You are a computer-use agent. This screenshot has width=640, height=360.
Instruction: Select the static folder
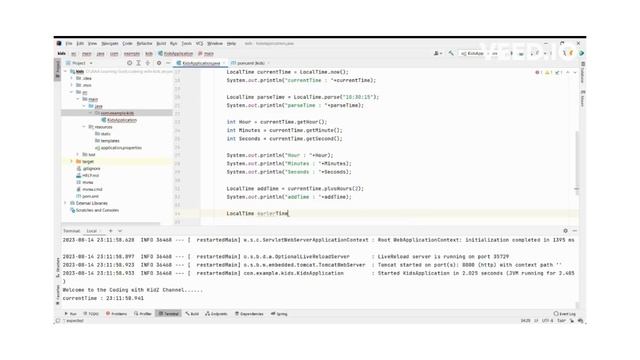pos(102,134)
